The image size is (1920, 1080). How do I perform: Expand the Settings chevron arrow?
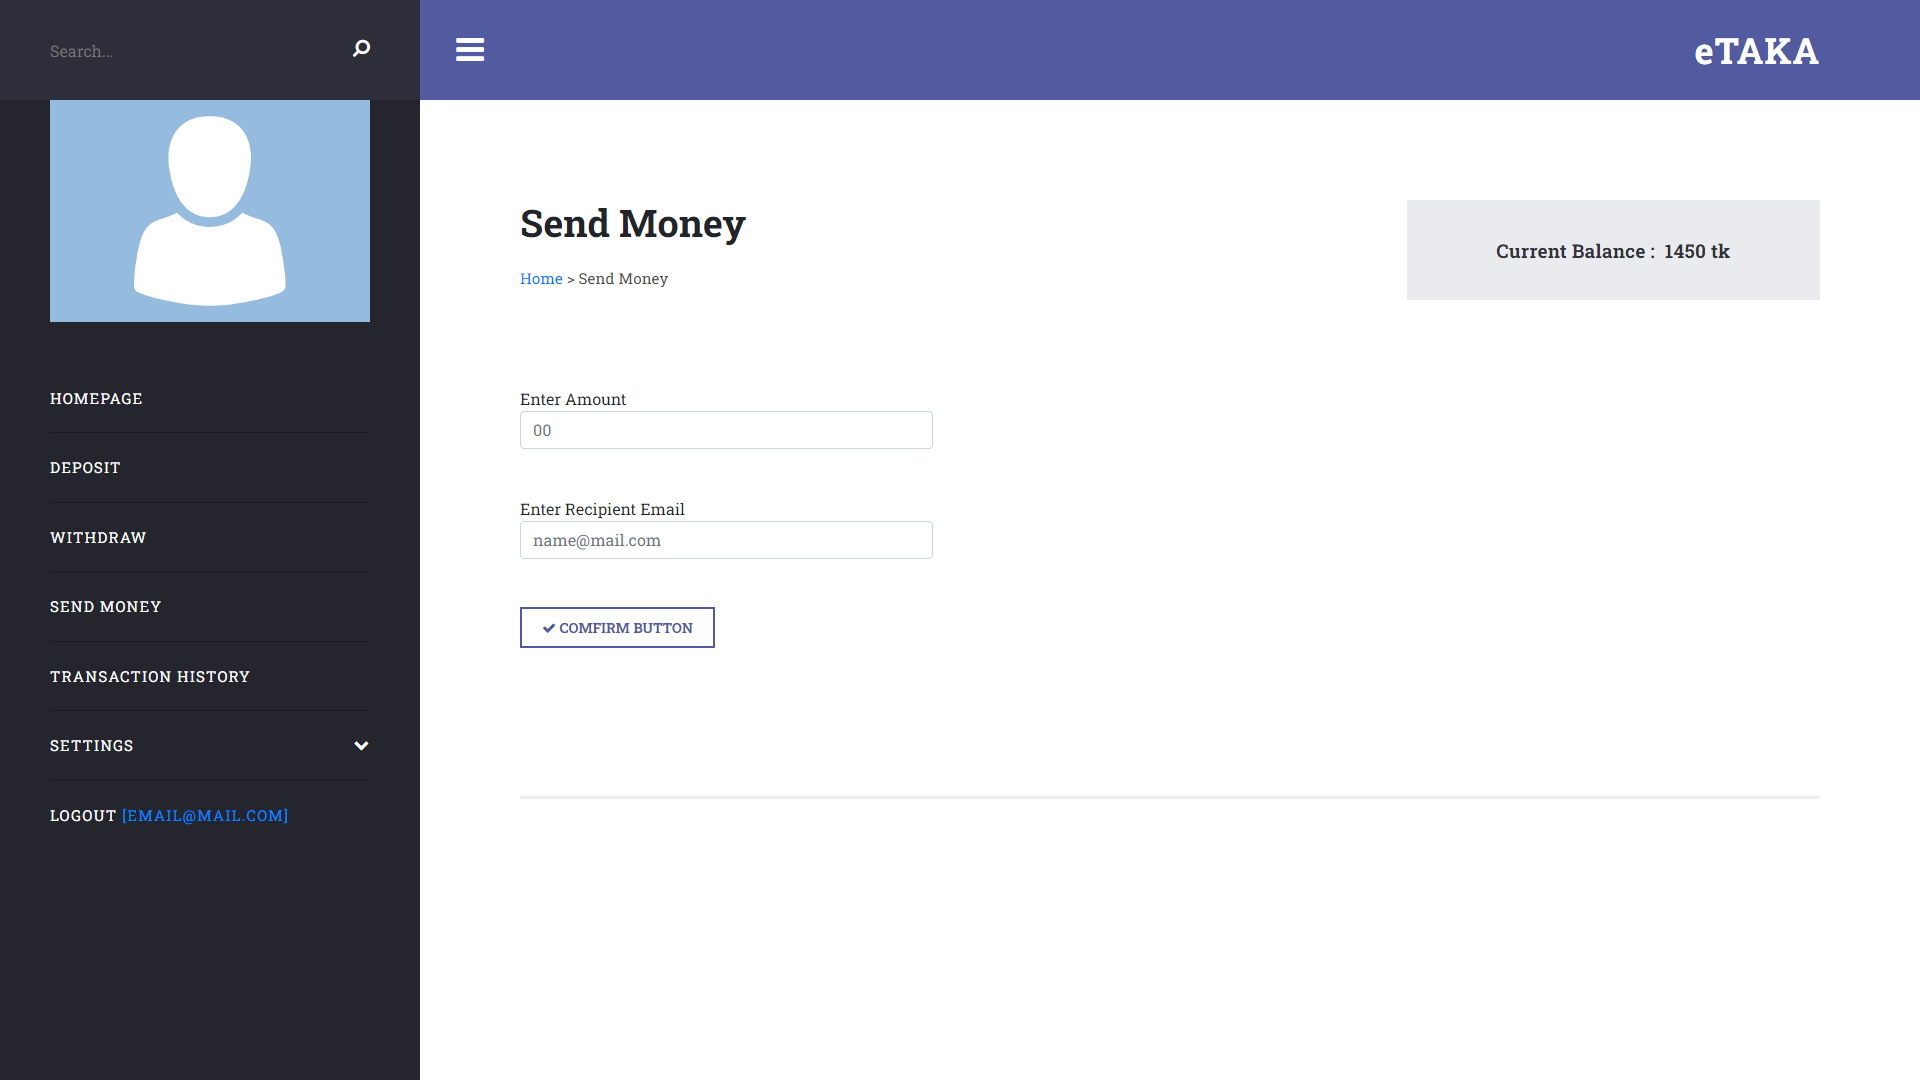[361, 746]
